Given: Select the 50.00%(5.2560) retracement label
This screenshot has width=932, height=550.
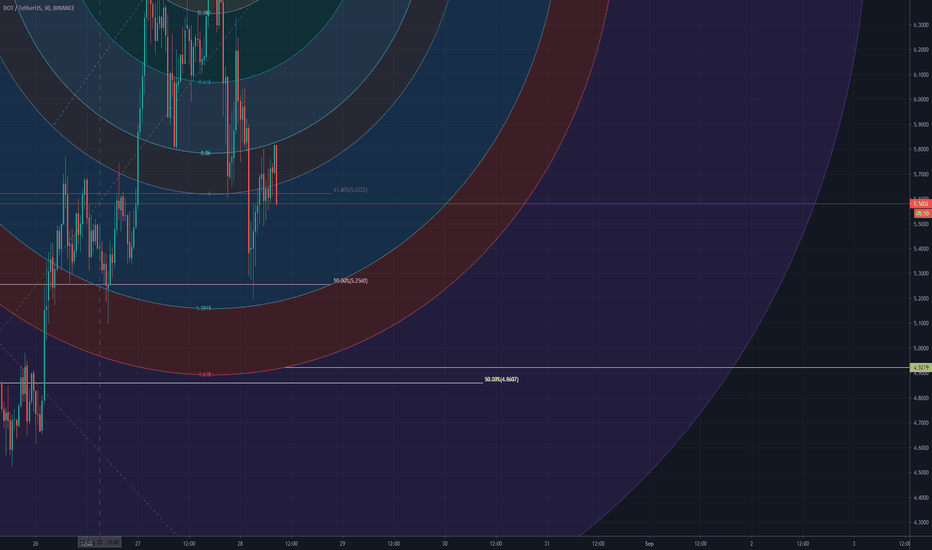Looking at the screenshot, I should pos(350,281).
